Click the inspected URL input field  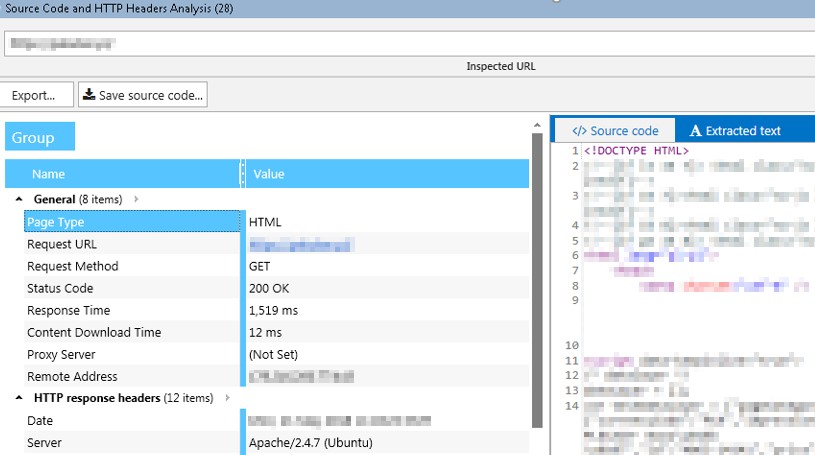(x=407, y=43)
